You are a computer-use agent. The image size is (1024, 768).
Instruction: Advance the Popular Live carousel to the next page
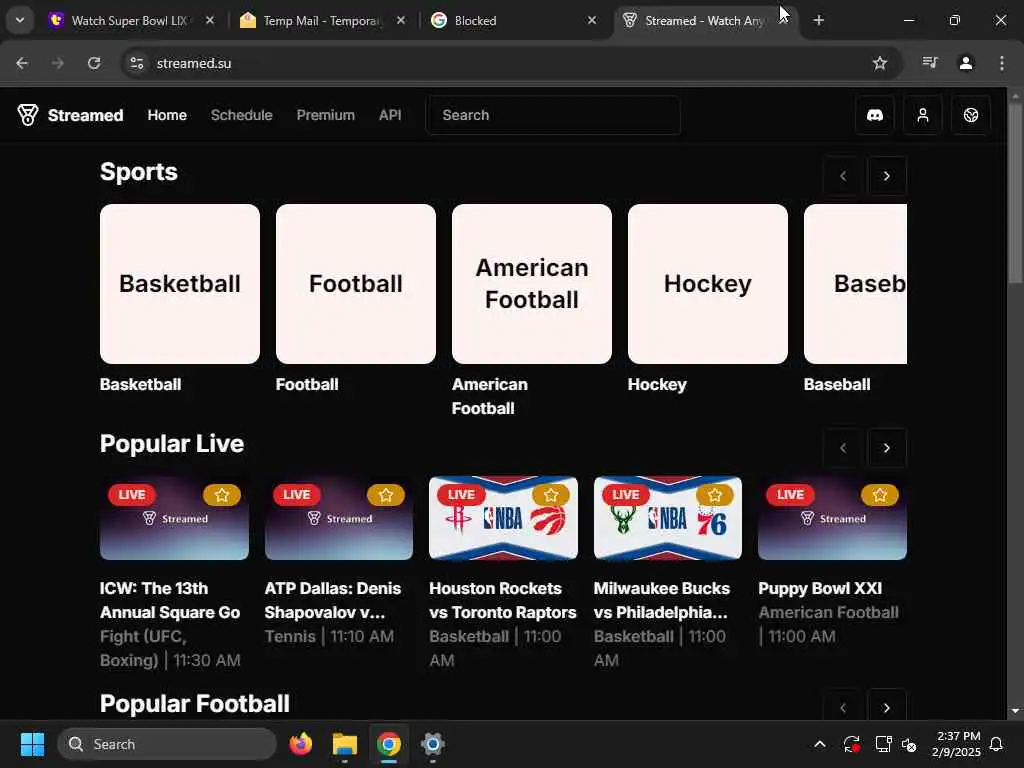coord(886,448)
